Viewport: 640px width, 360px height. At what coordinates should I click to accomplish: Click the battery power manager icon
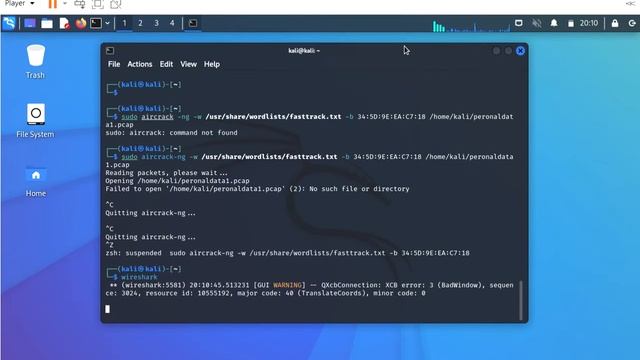(x=571, y=24)
